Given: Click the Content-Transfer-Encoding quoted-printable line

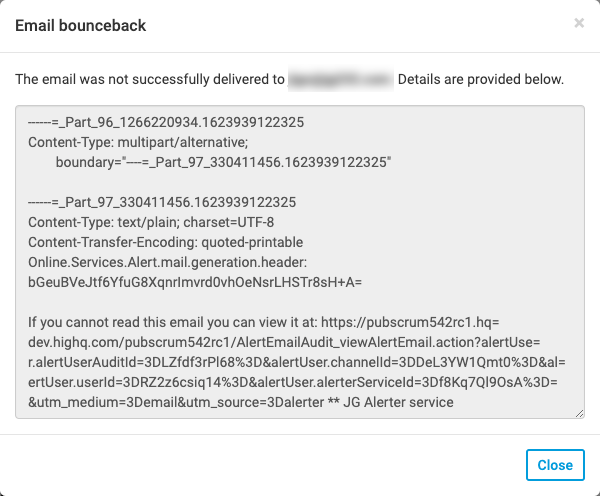Looking at the screenshot, I should click(x=165, y=242).
